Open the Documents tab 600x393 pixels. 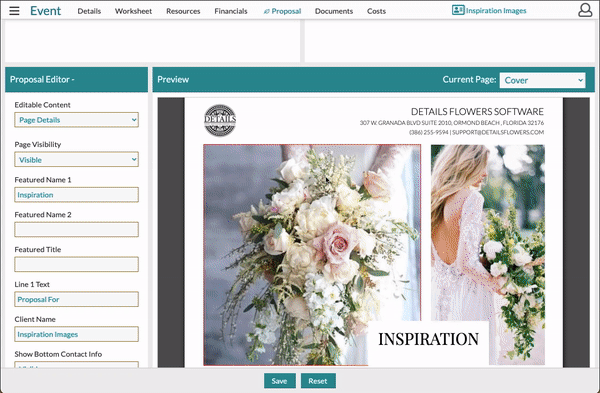tap(334, 11)
